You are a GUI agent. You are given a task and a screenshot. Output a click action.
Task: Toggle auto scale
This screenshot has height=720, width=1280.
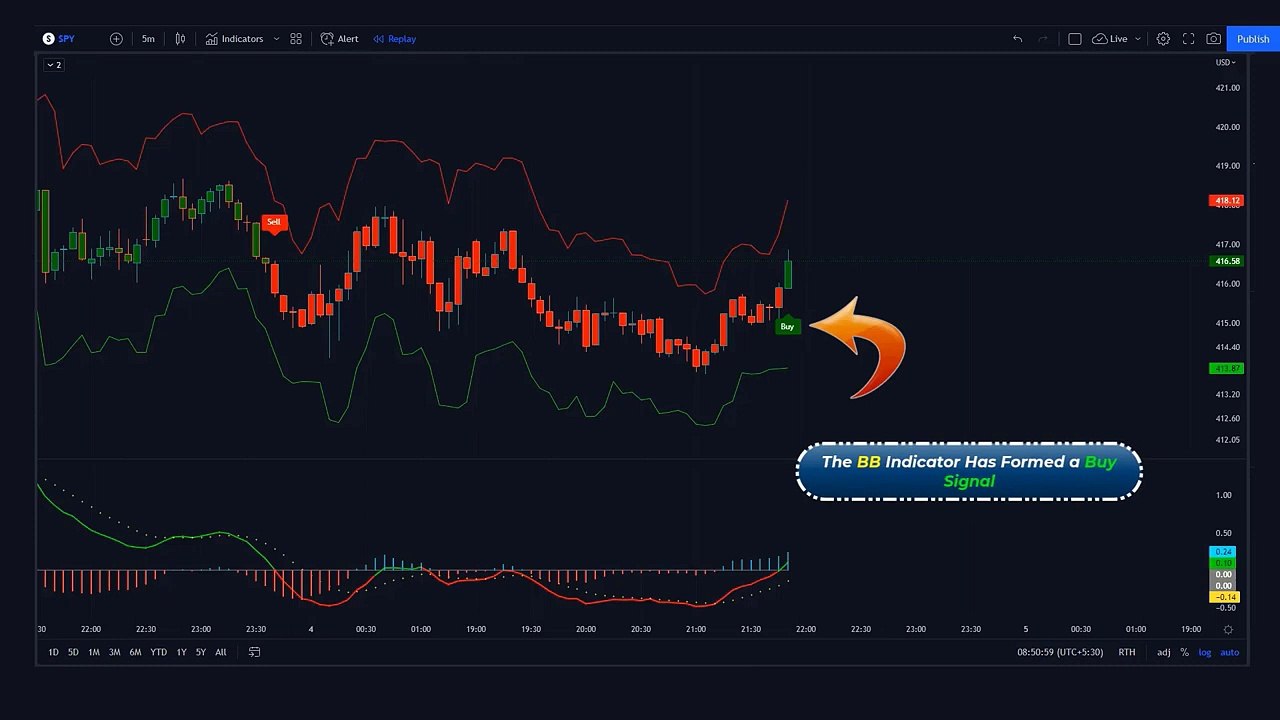coord(1230,652)
